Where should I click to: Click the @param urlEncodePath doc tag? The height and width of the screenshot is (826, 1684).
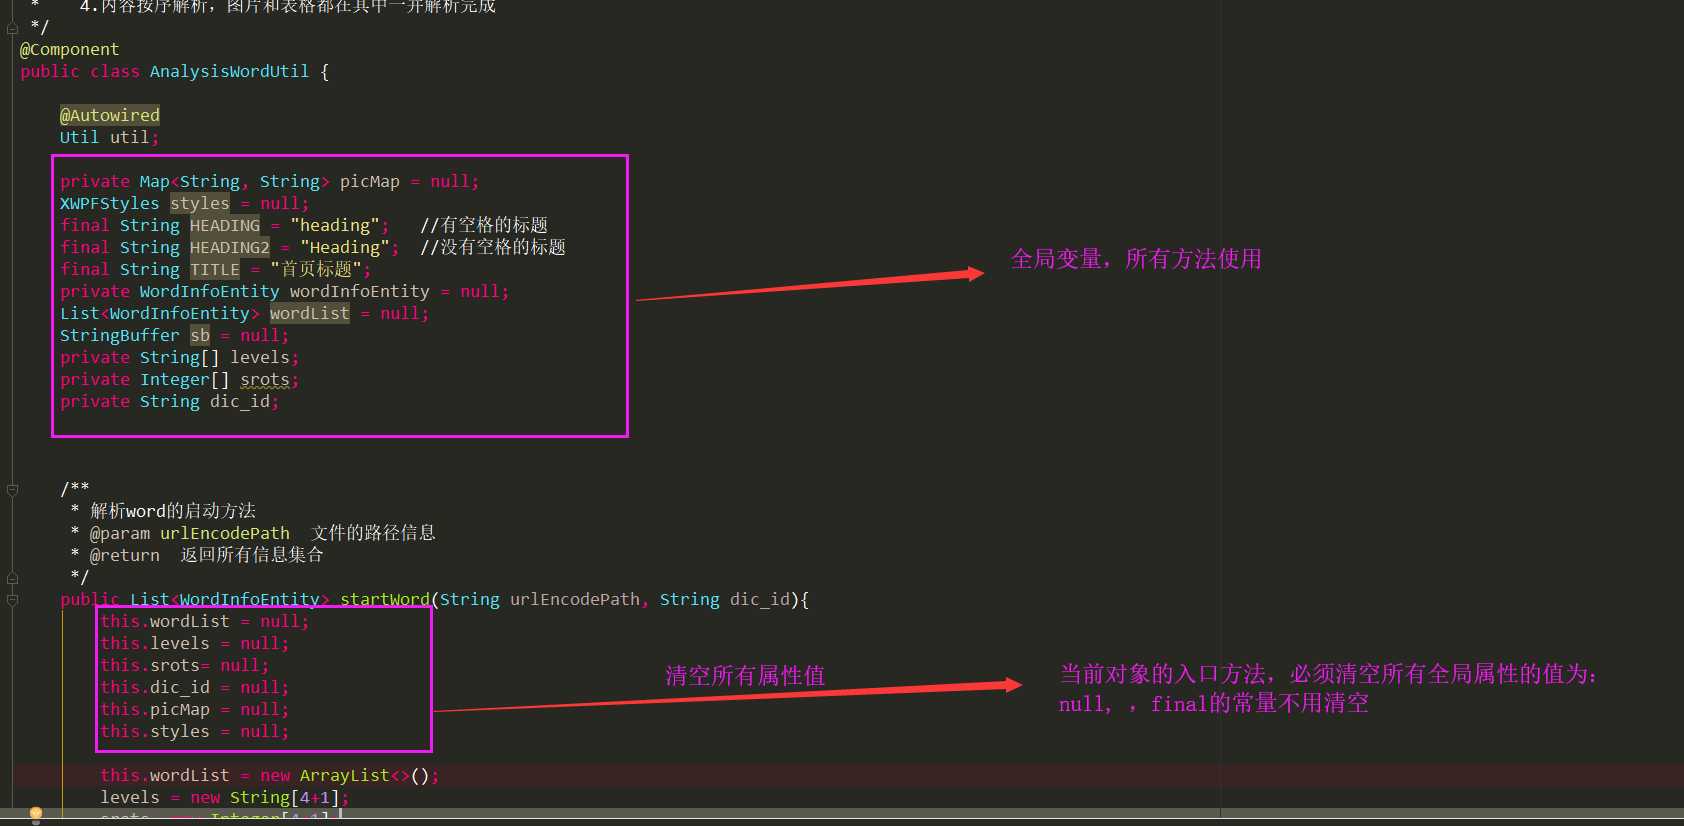tap(189, 533)
